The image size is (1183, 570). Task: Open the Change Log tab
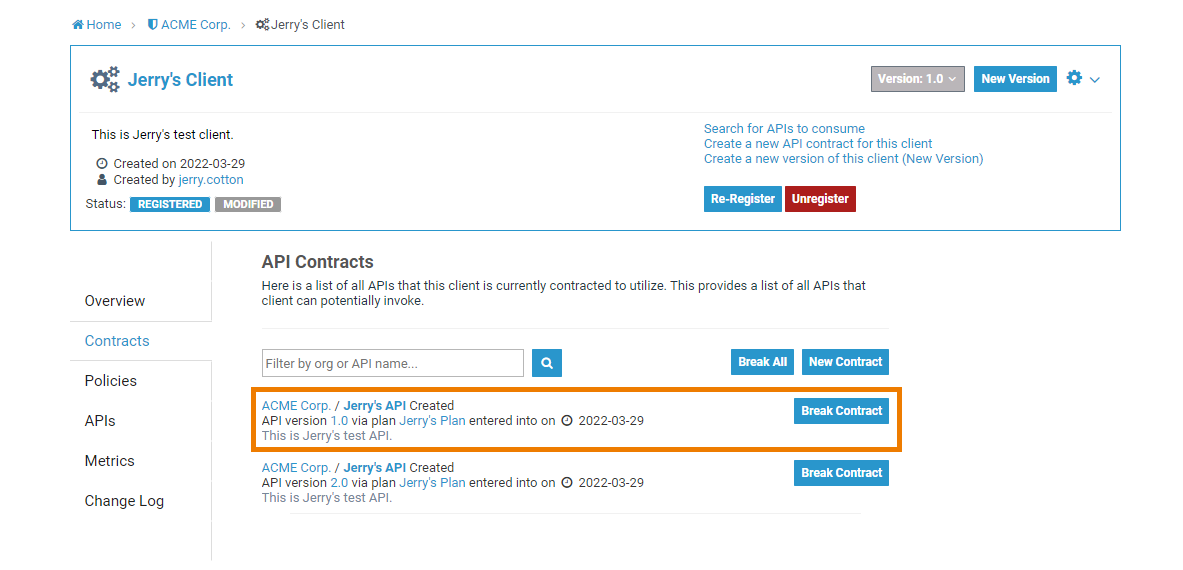click(124, 501)
